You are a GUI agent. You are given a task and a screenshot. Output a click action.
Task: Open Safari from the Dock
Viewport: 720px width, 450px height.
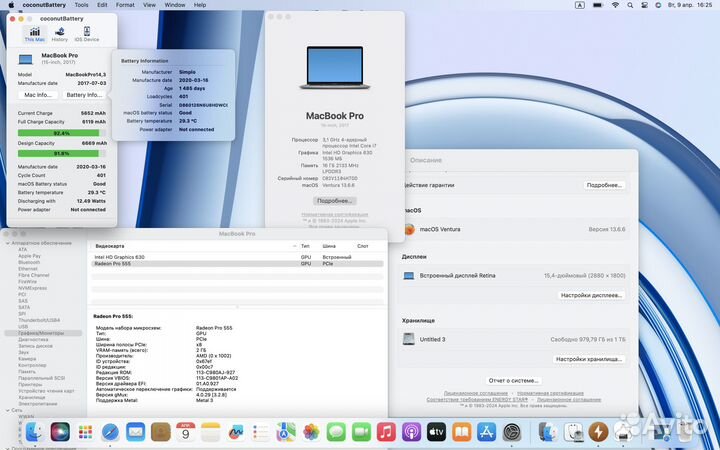coord(110,432)
